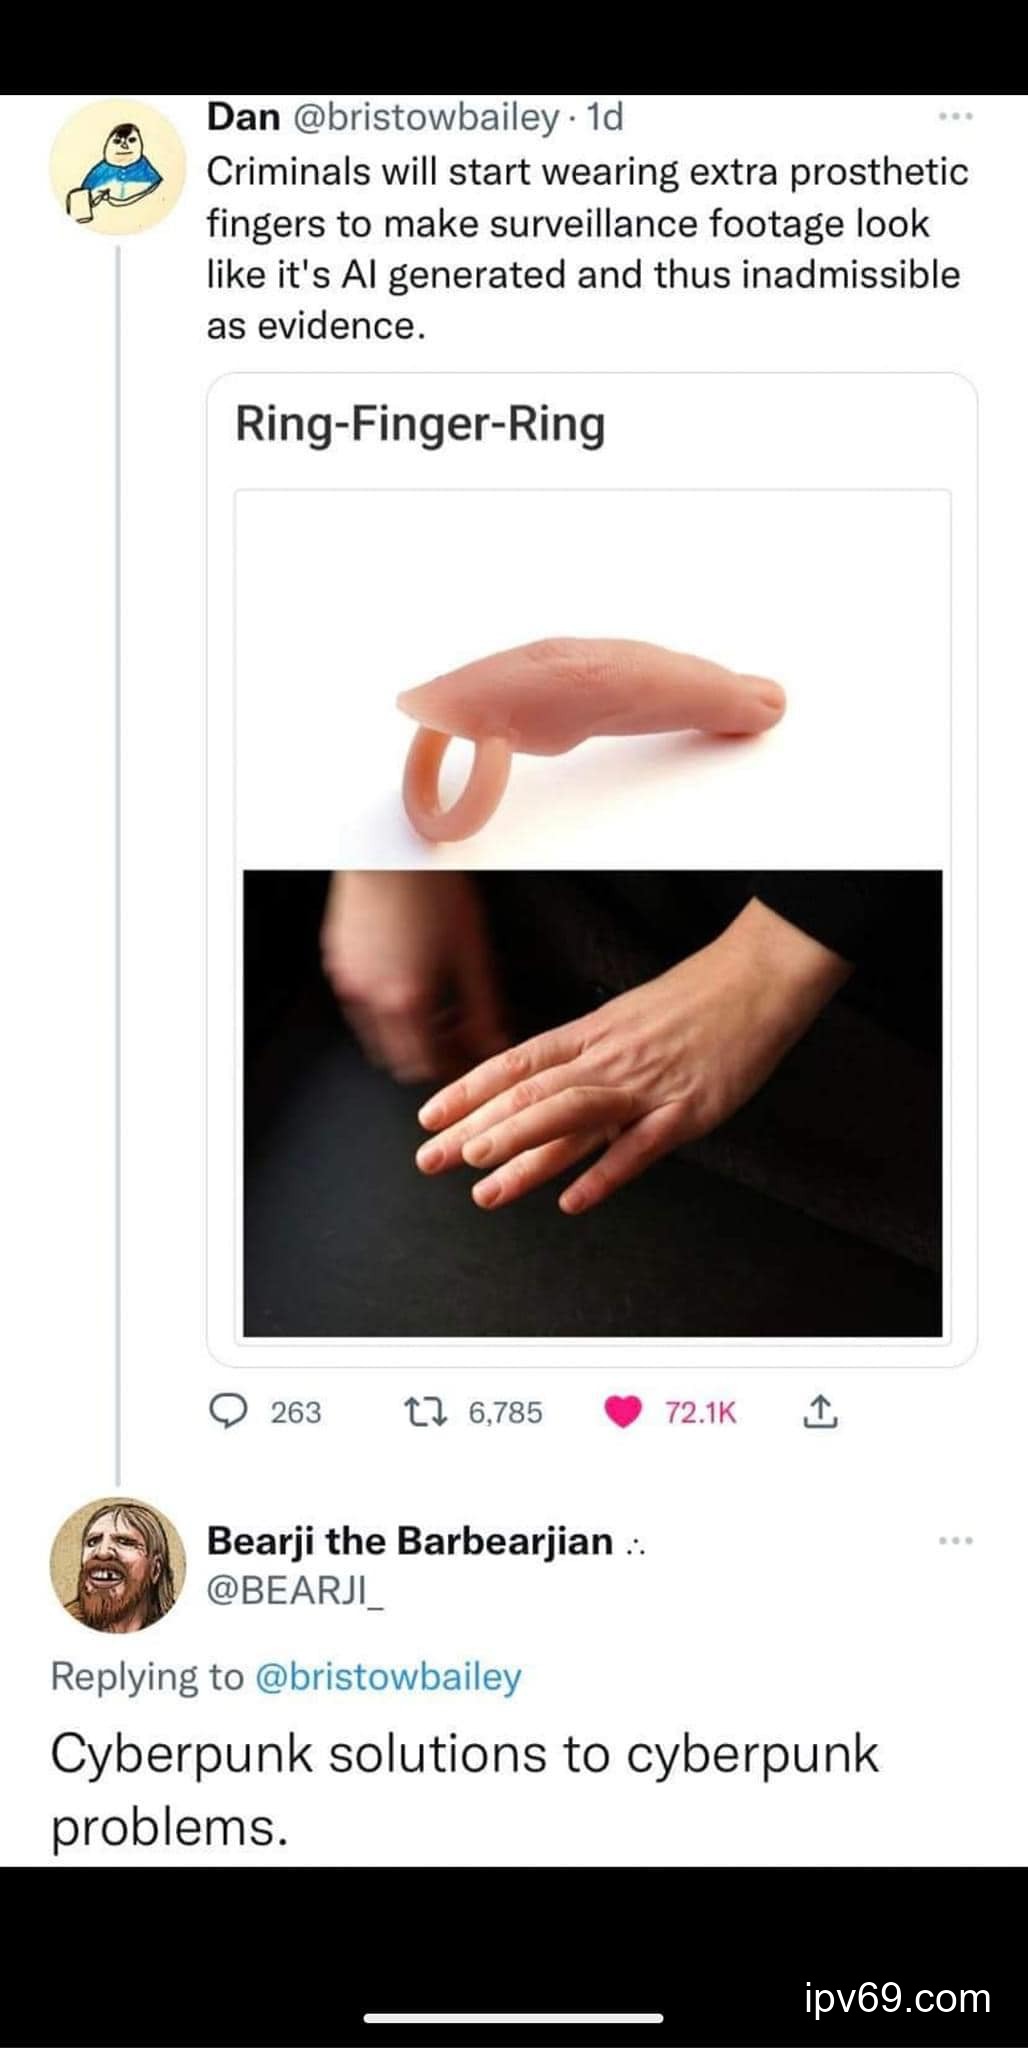Image resolution: width=1028 pixels, height=2048 pixels.
Task: Click the display name Dan
Action: tap(243, 118)
